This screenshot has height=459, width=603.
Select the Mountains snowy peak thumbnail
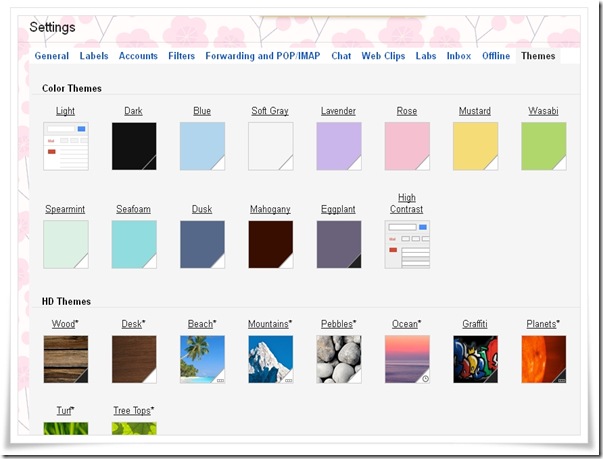point(270,359)
